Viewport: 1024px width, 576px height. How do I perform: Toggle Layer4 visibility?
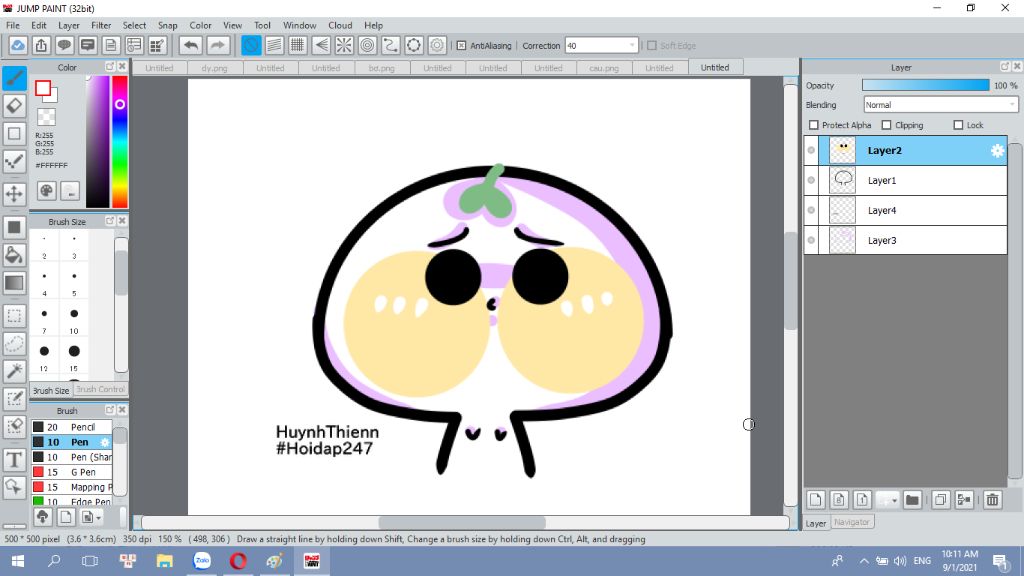tap(811, 210)
